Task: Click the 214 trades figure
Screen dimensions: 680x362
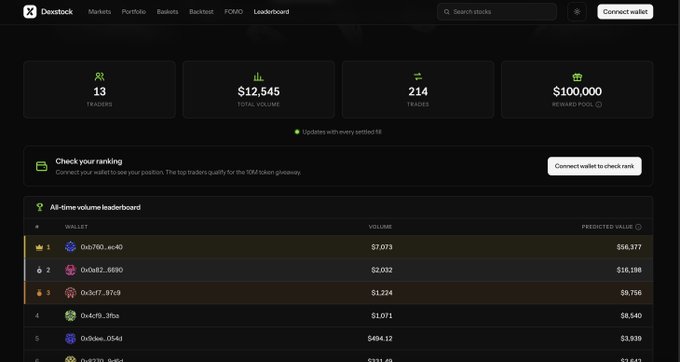Action: (418, 91)
